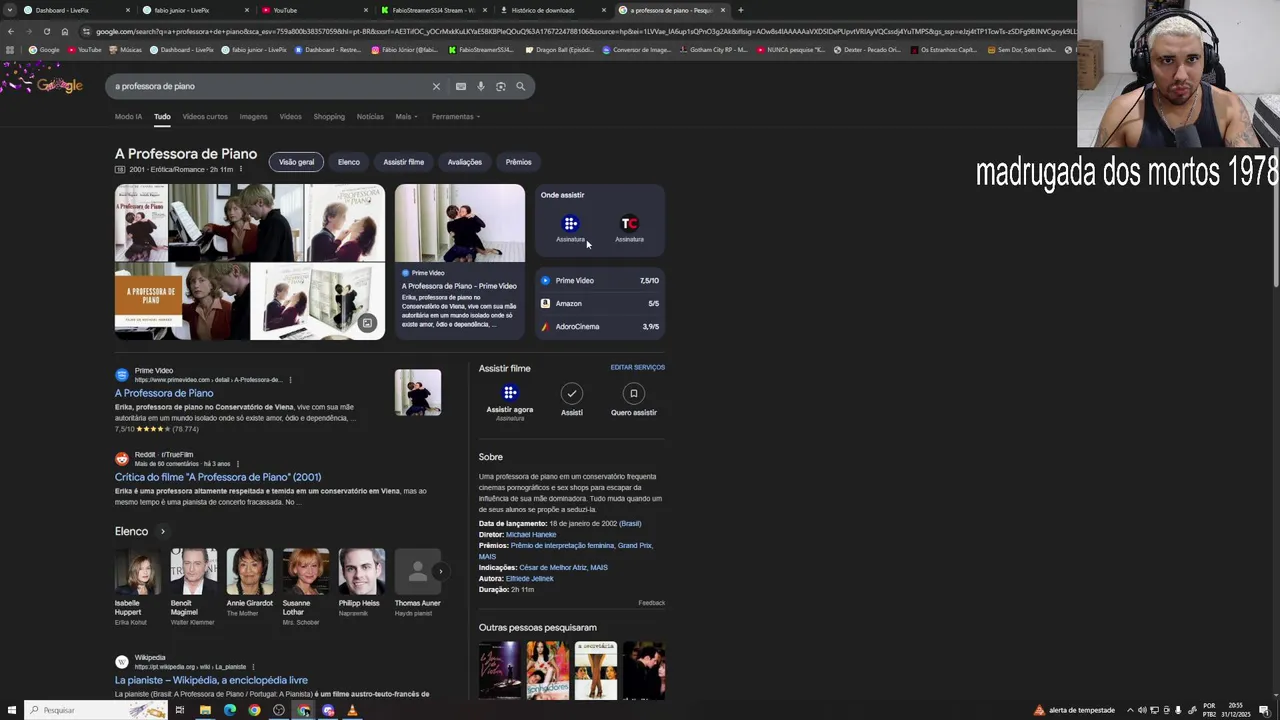Switch to Modo IA tab
The height and width of the screenshot is (720, 1280).
pyautogui.click(x=128, y=117)
